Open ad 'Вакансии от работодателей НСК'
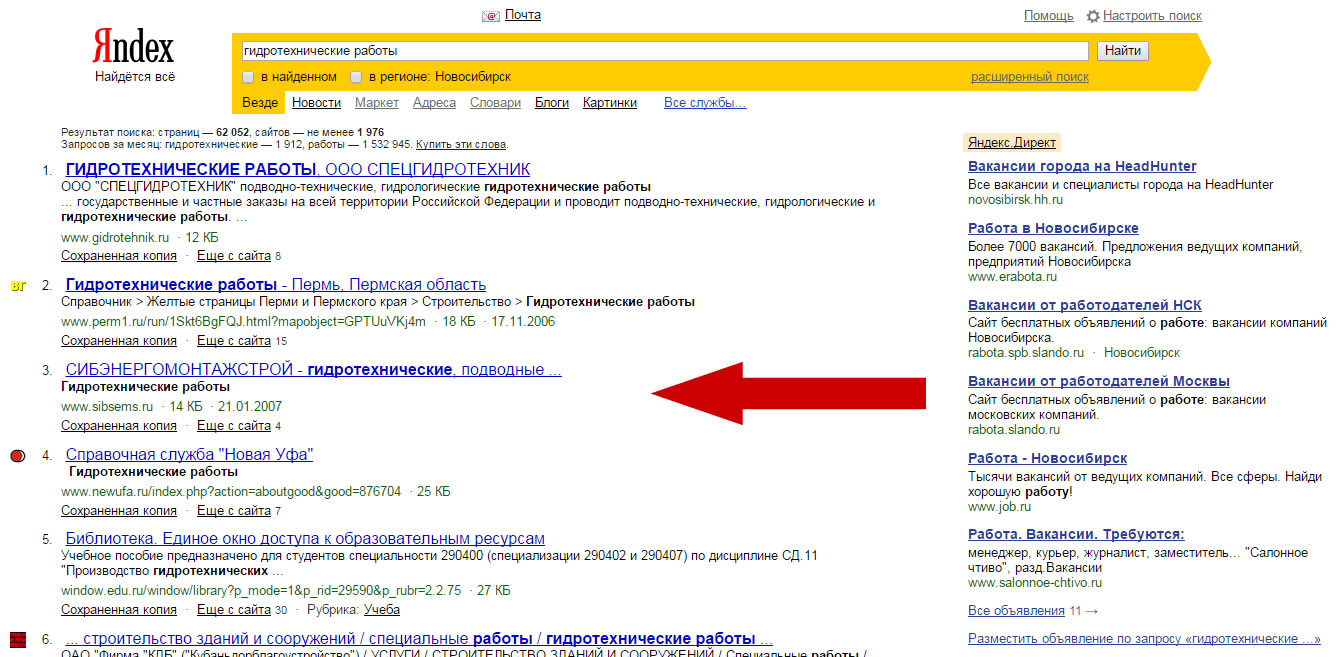1338x657 pixels. pos(1085,305)
